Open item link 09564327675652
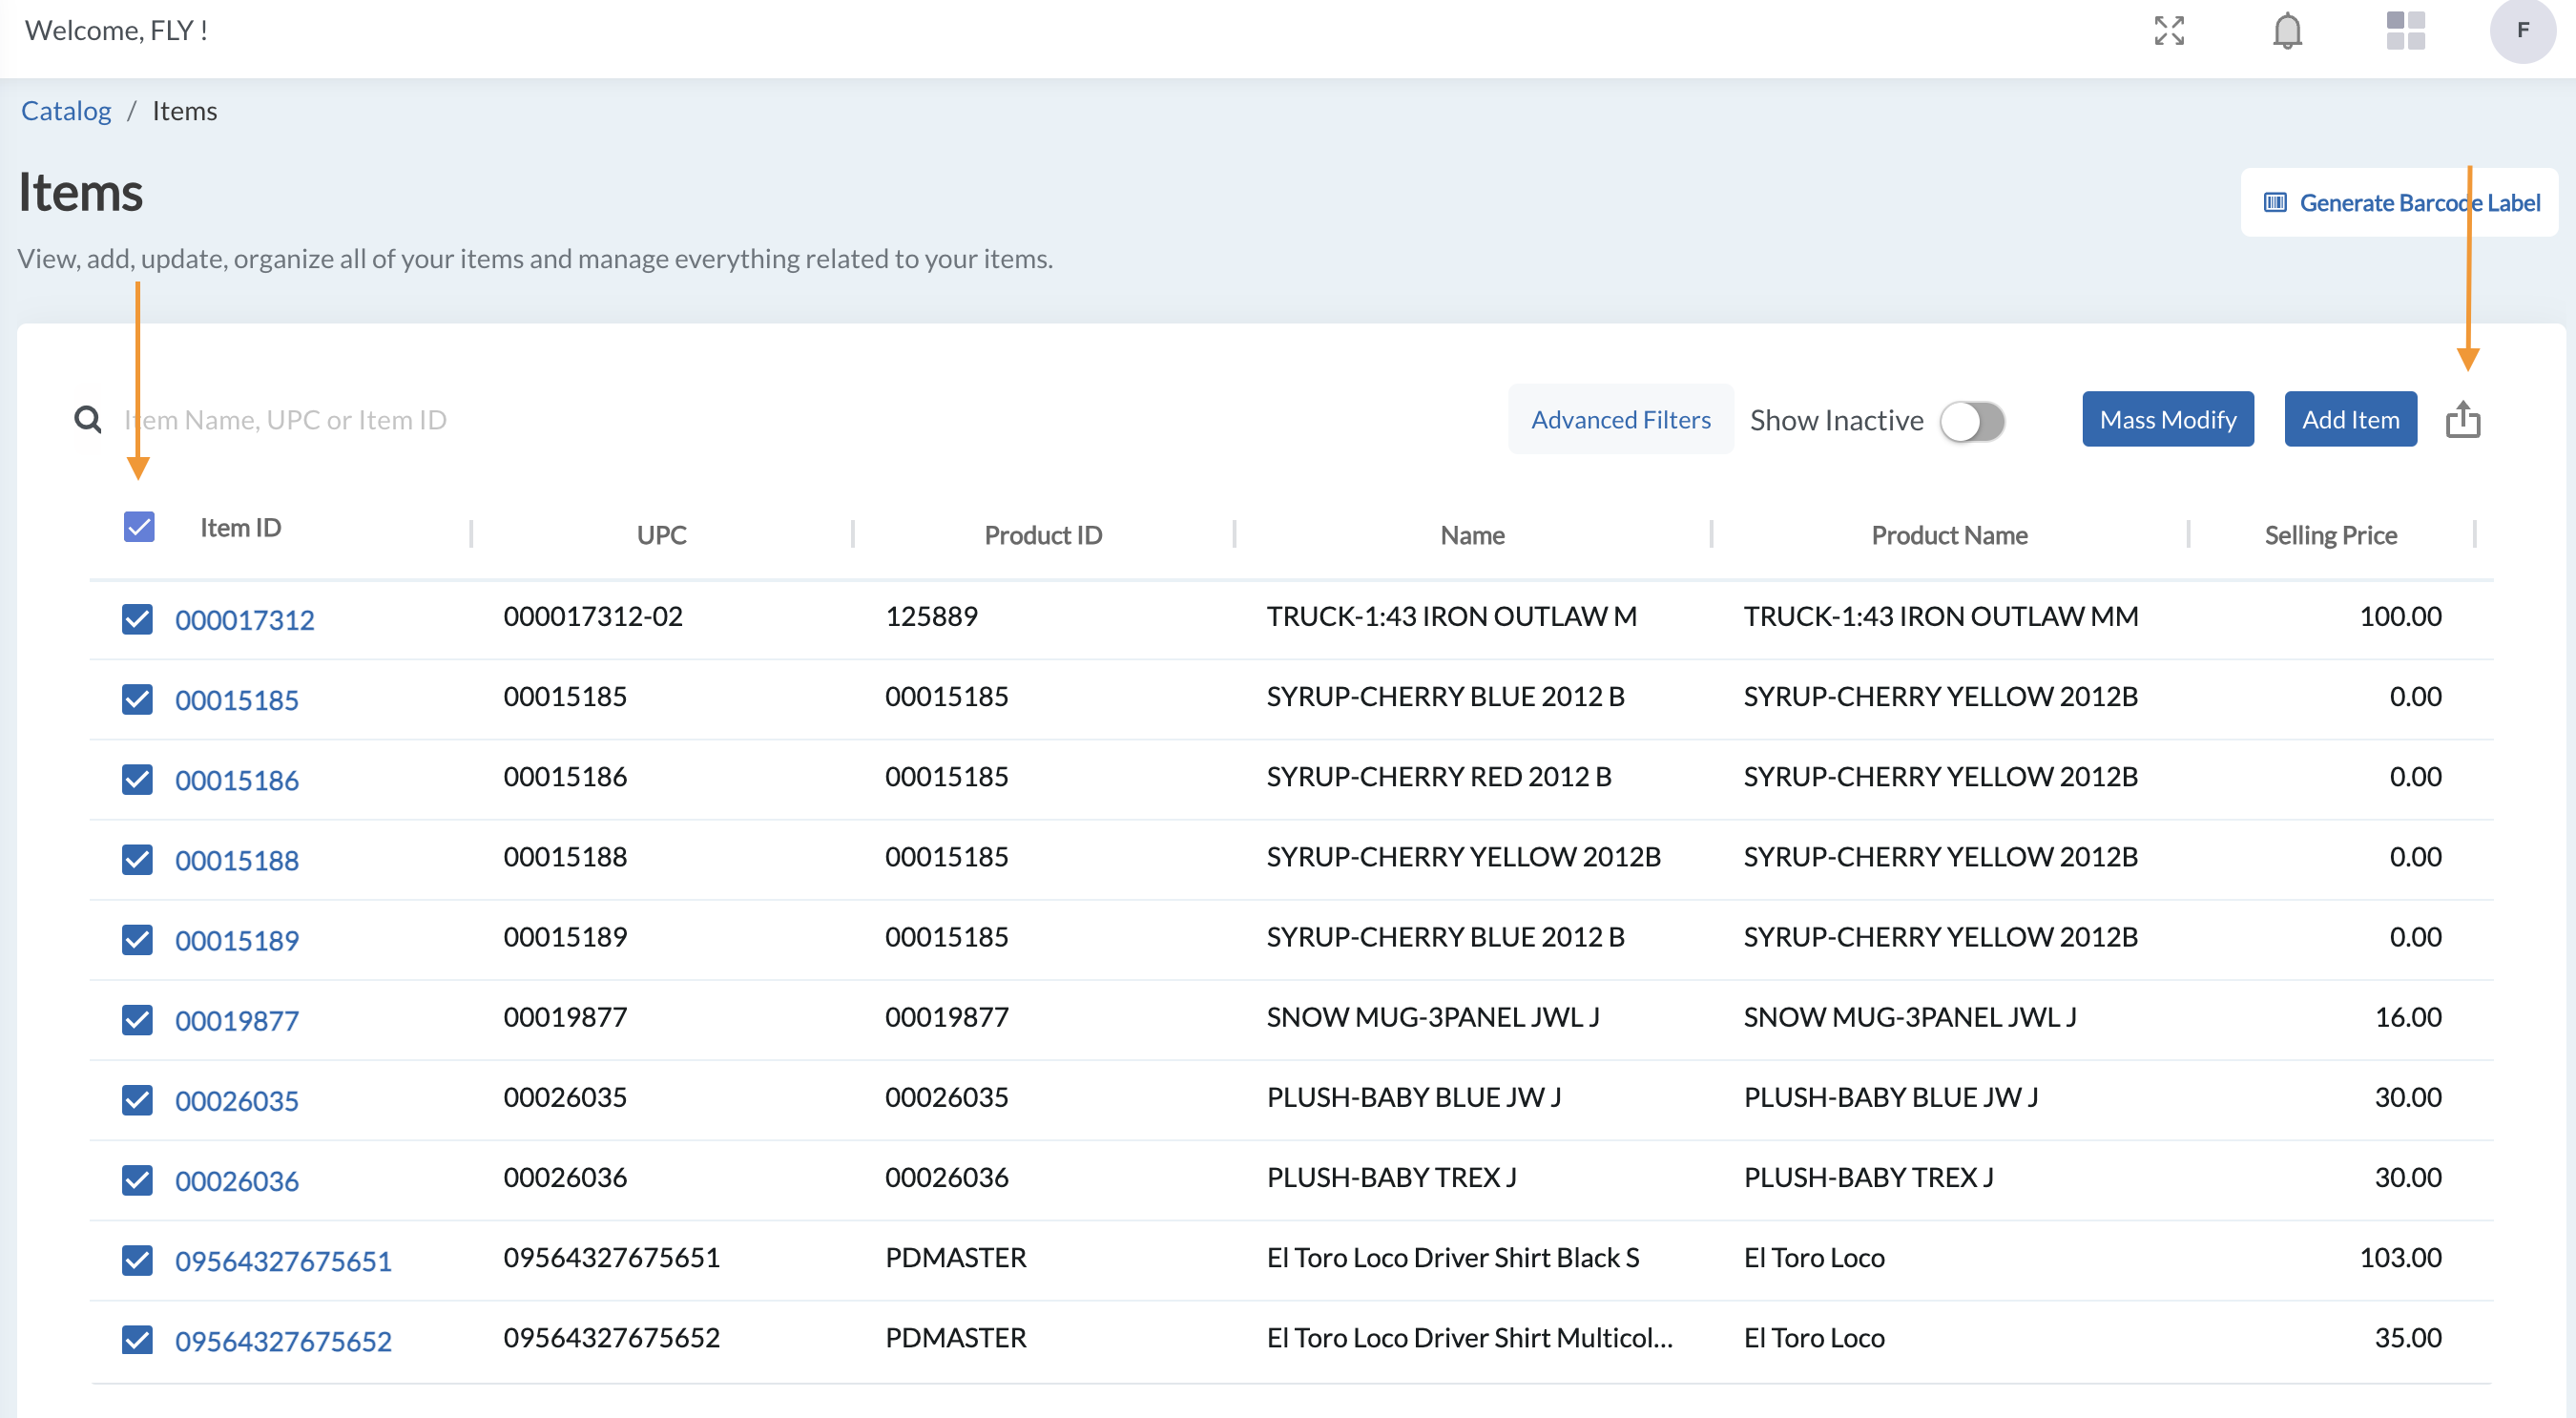2576x1418 pixels. click(x=283, y=1341)
